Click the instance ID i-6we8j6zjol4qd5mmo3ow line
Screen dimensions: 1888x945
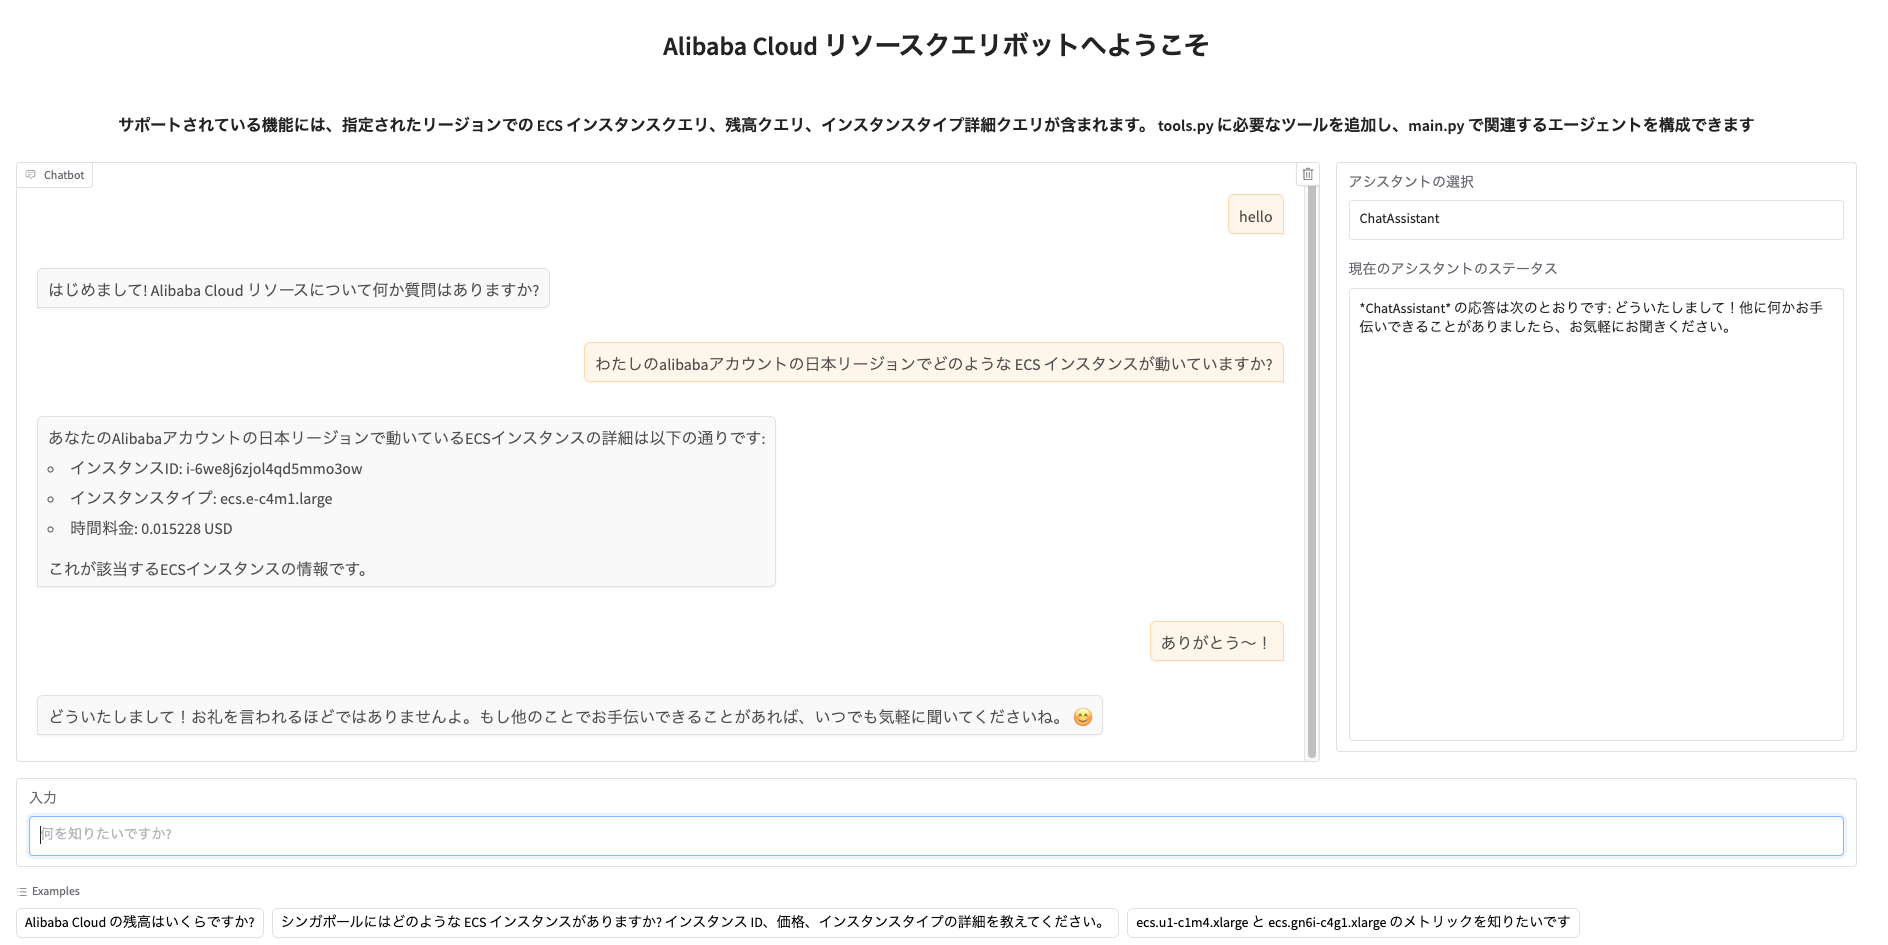(215, 468)
